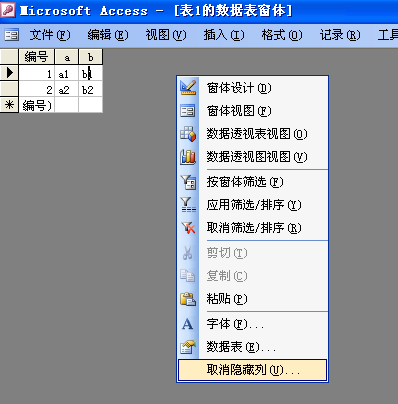398x404 pixels.
Task: Select 窗体视图(F) in context menu
Action: (252, 111)
